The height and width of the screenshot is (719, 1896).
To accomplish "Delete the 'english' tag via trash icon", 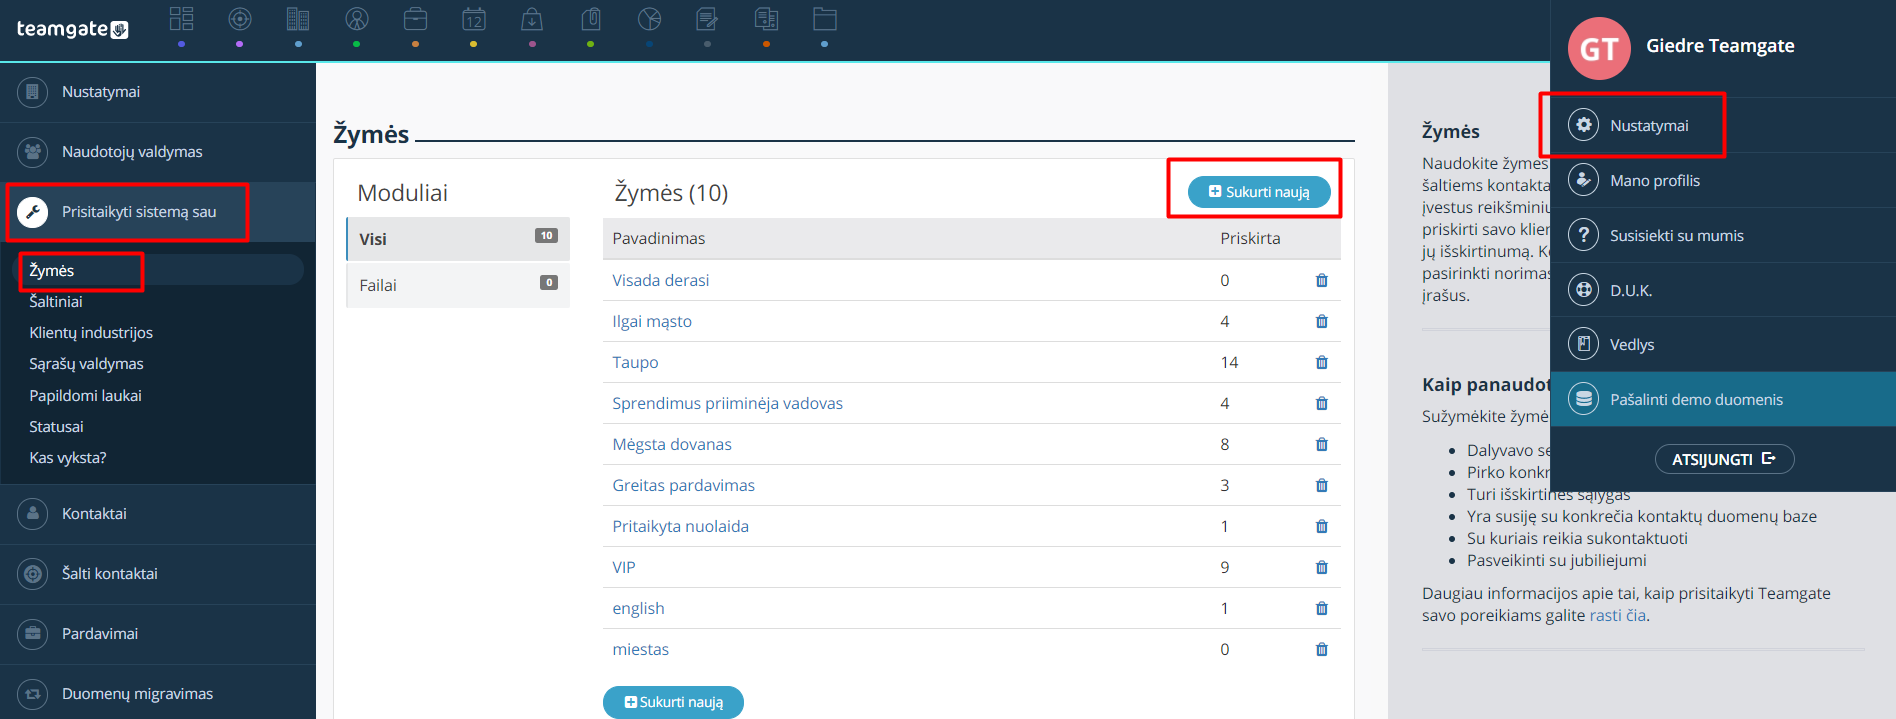I will click(x=1322, y=609).
